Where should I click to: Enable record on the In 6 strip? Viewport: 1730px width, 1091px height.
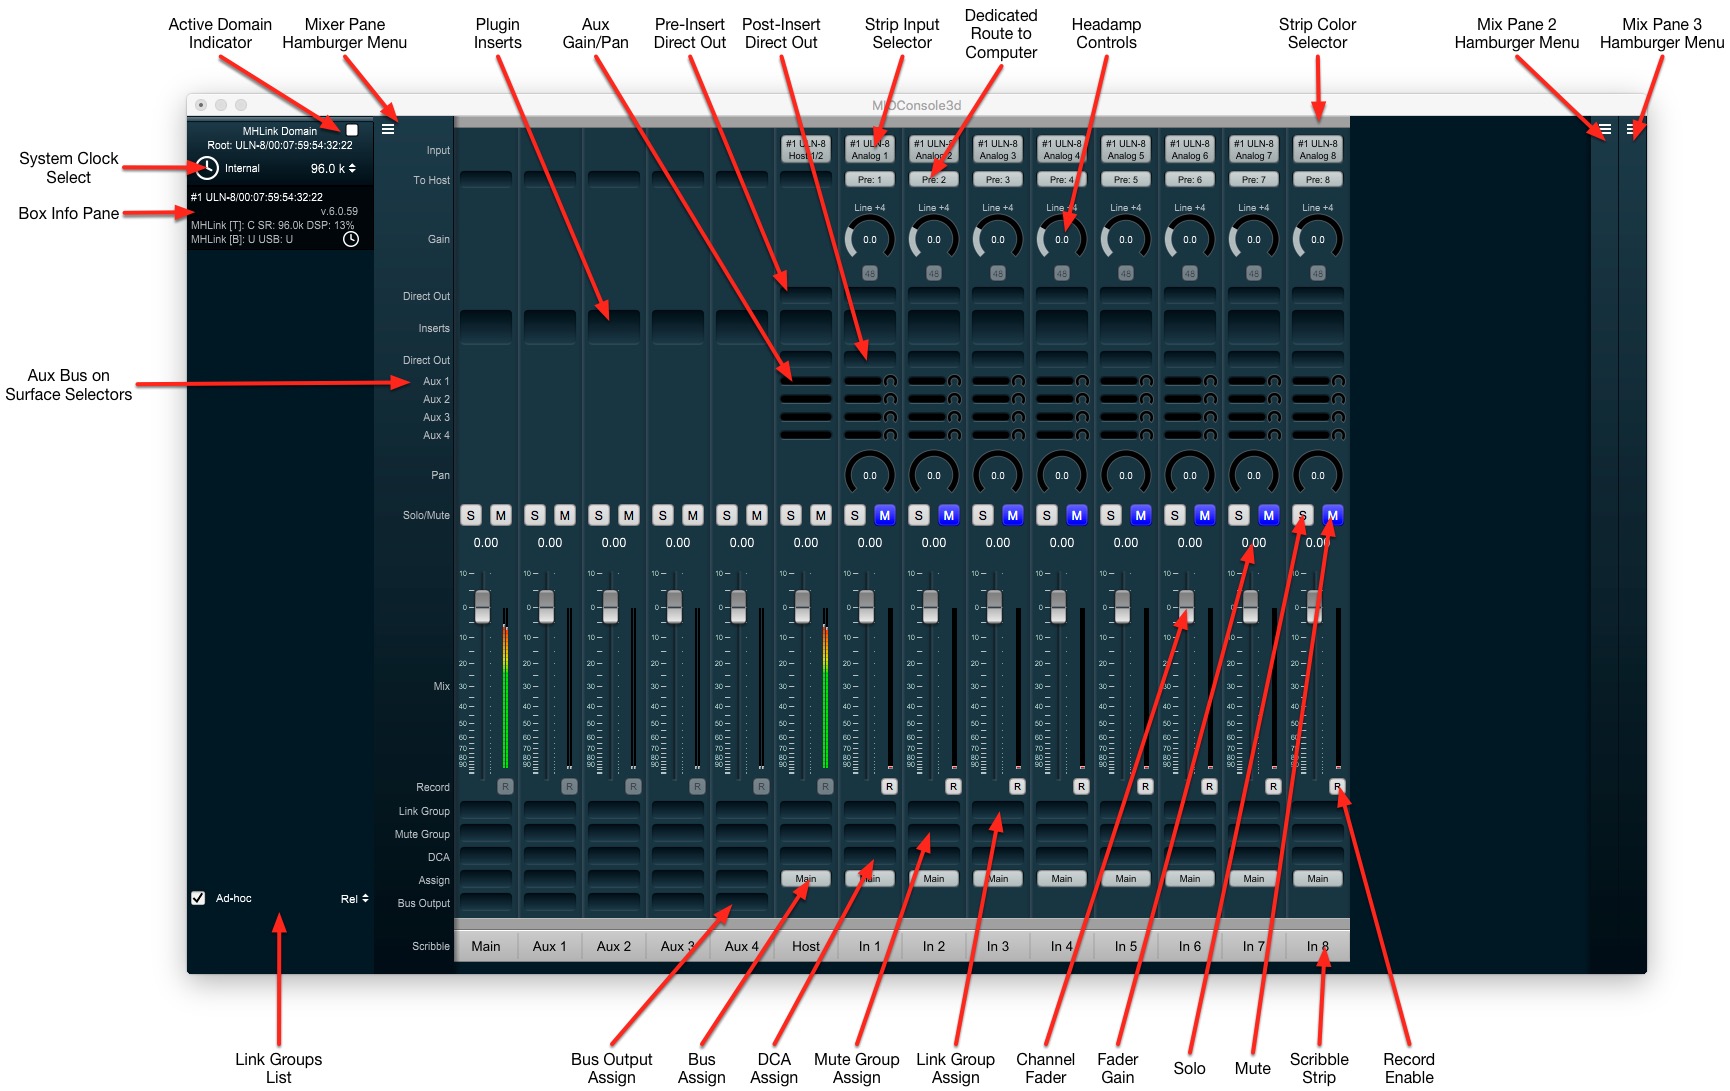pos(1209,787)
